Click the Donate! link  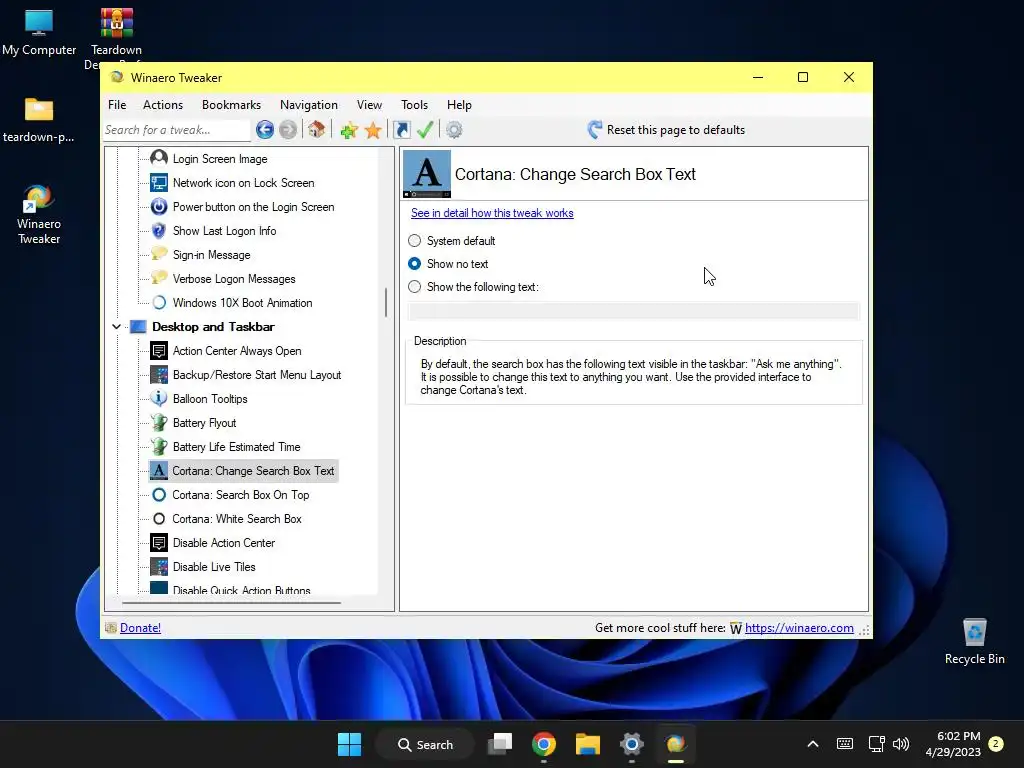pyautogui.click(x=140, y=628)
